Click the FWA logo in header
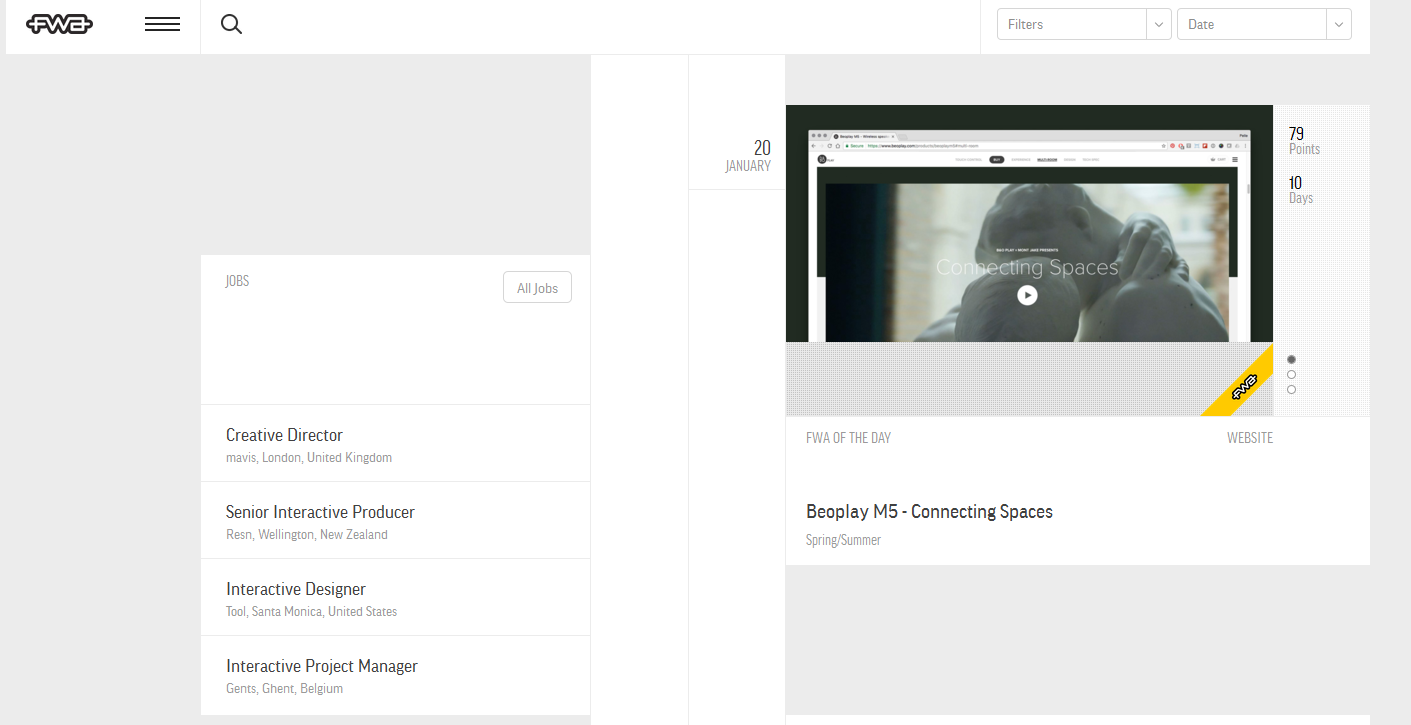The height and width of the screenshot is (725, 1411). (x=59, y=25)
